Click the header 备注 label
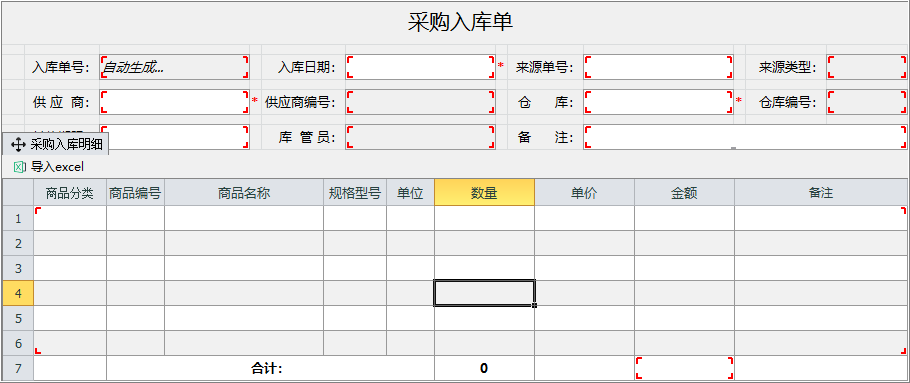Screen dimensions: 910x383 point(546,138)
